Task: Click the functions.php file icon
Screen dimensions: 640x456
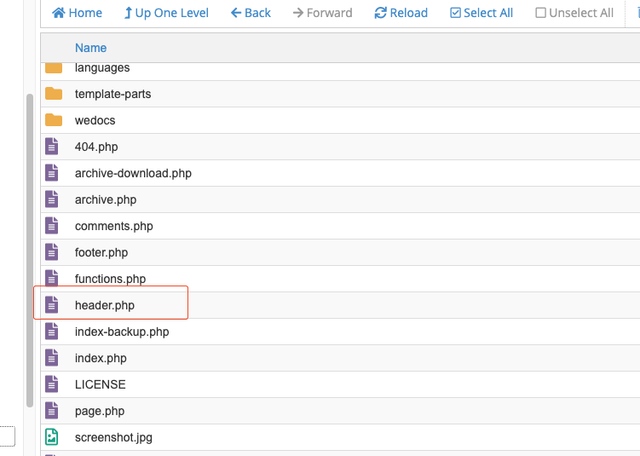Action: click(x=51, y=278)
